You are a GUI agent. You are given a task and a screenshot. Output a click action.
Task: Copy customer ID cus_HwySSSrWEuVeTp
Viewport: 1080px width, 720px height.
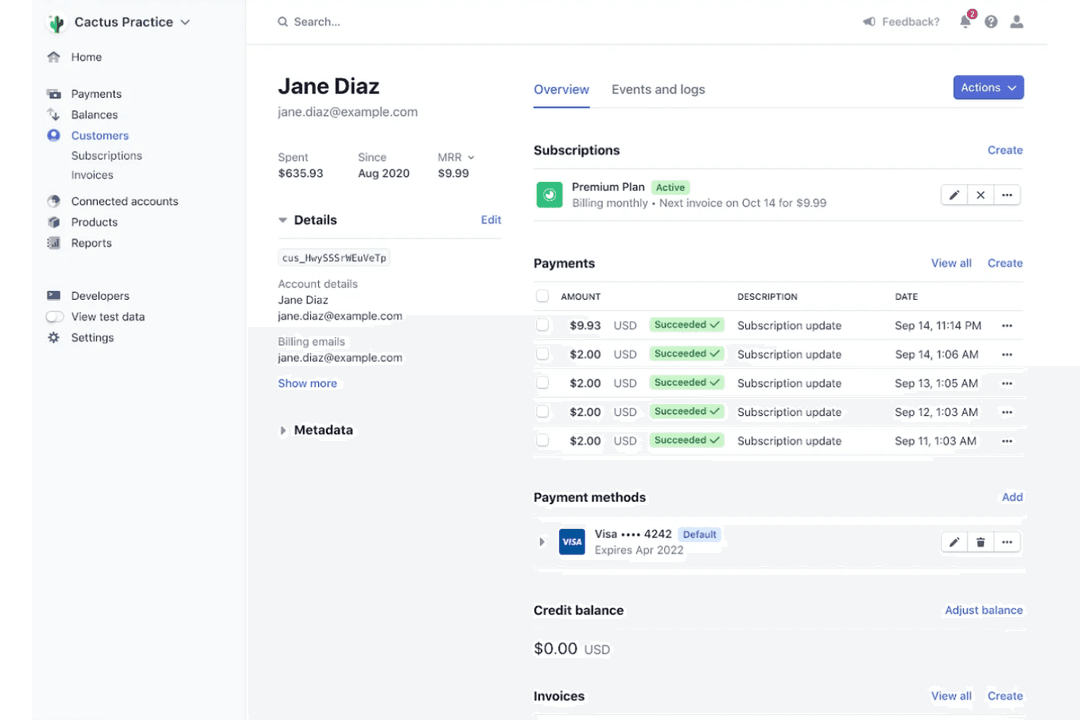click(334, 258)
